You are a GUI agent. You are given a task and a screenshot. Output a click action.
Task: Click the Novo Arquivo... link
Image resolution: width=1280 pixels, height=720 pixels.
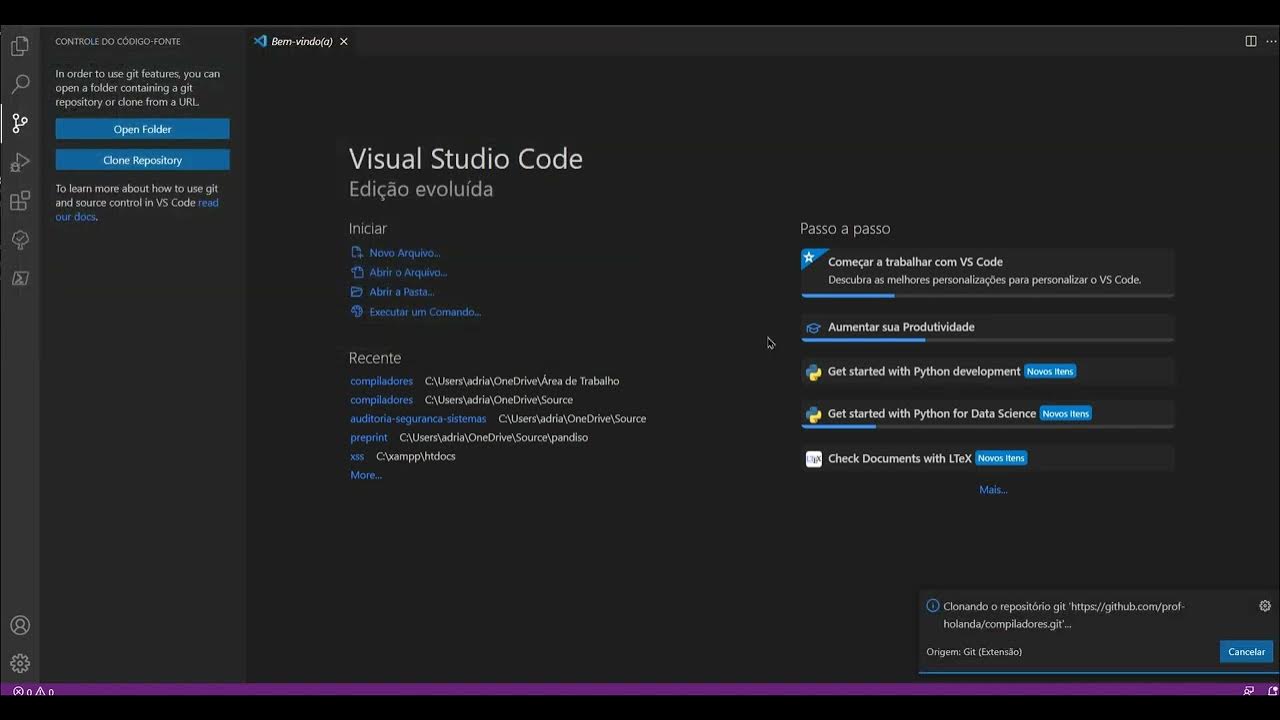404,253
